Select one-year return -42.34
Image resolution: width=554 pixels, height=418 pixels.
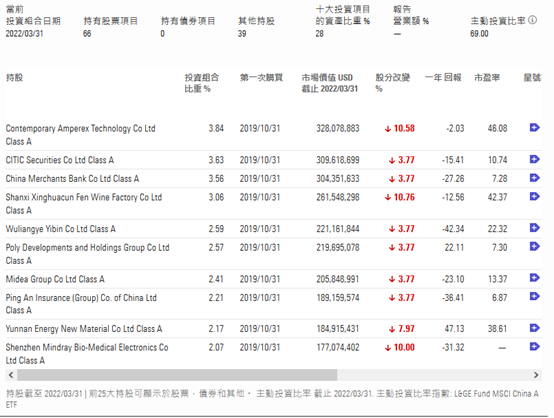(x=453, y=229)
